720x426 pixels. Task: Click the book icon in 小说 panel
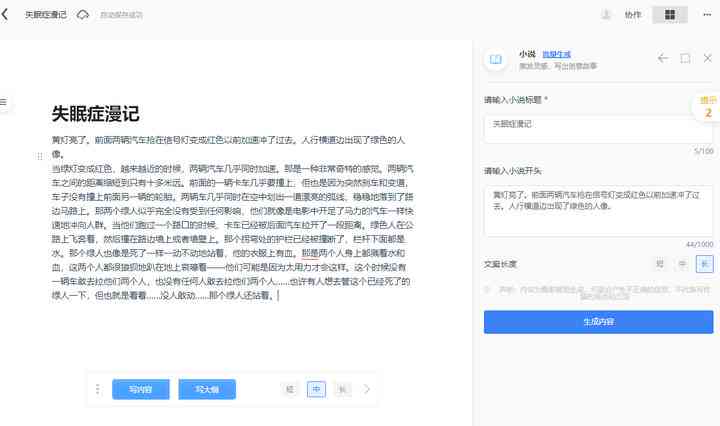[x=495, y=59]
